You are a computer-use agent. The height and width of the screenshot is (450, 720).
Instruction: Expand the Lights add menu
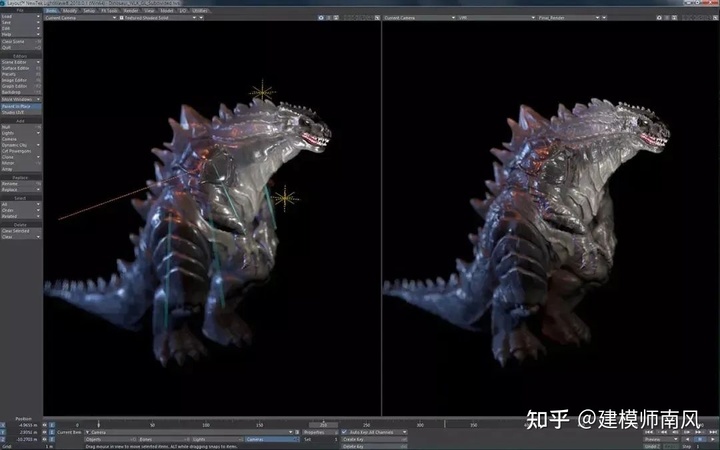(21, 133)
